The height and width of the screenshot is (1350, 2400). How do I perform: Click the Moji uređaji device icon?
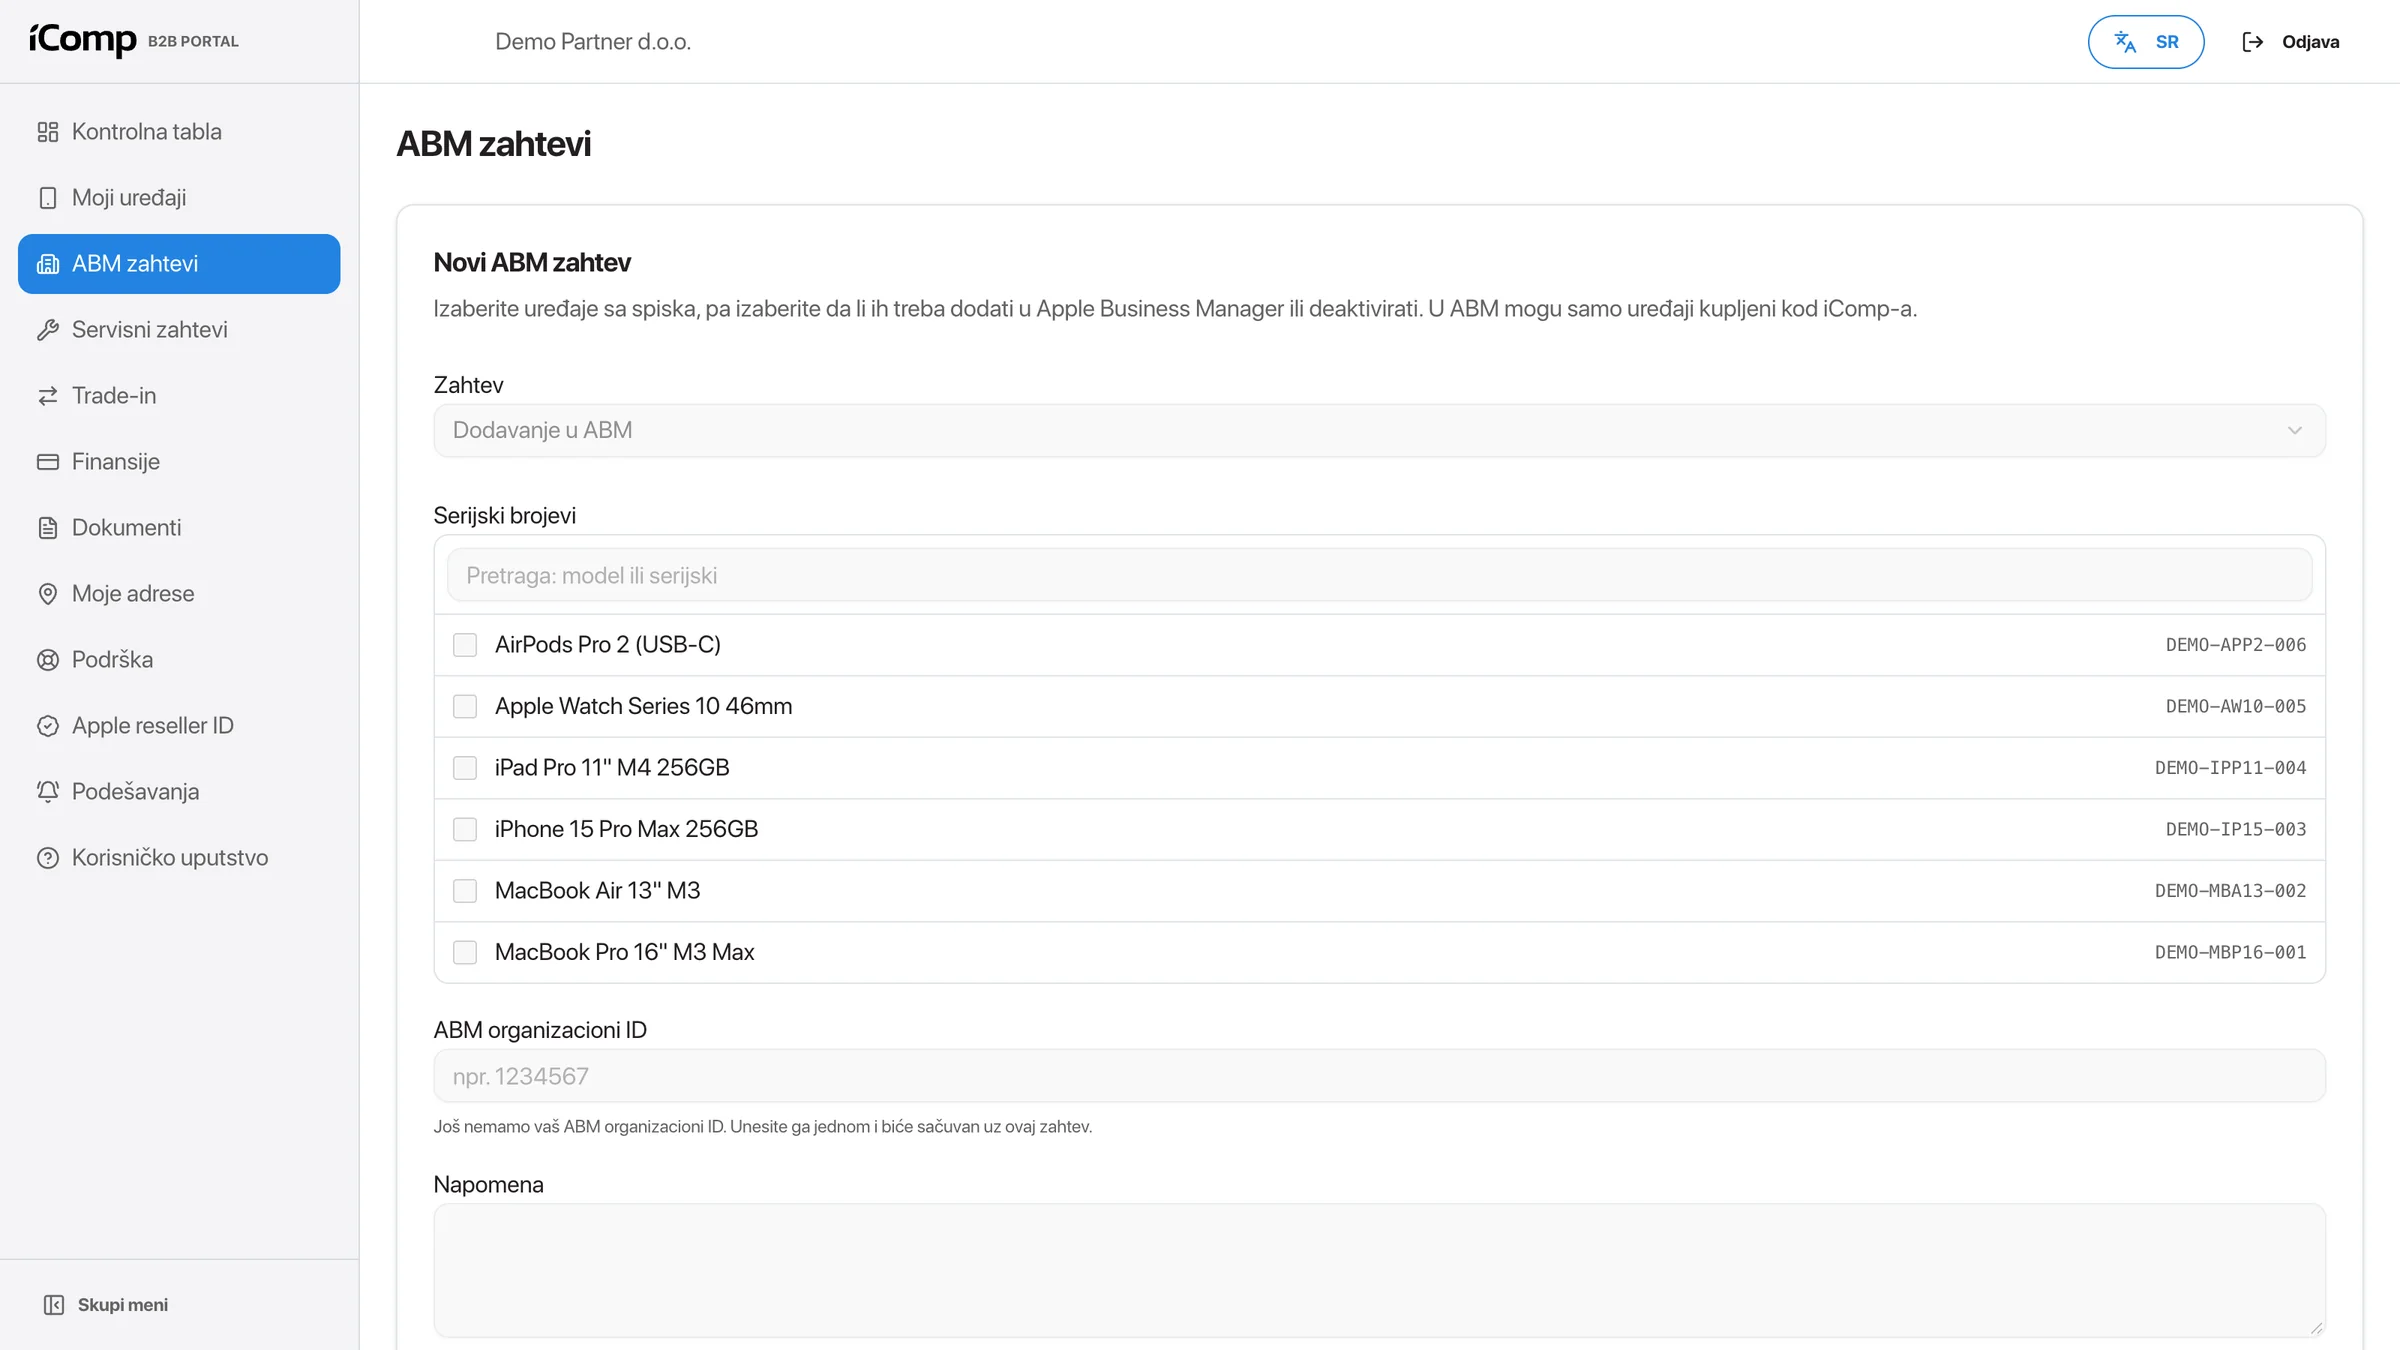pyautogui.click(x=48, y=198)
